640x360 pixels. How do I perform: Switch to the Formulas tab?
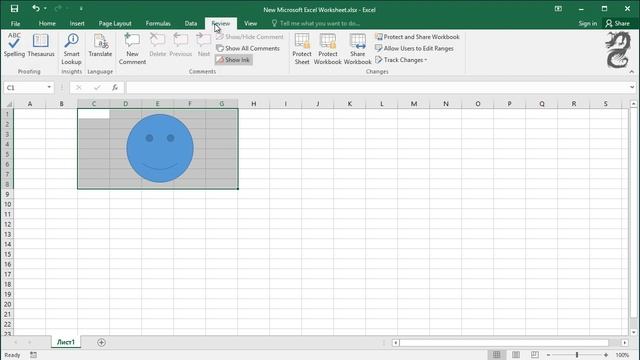(x=158, y=23)
